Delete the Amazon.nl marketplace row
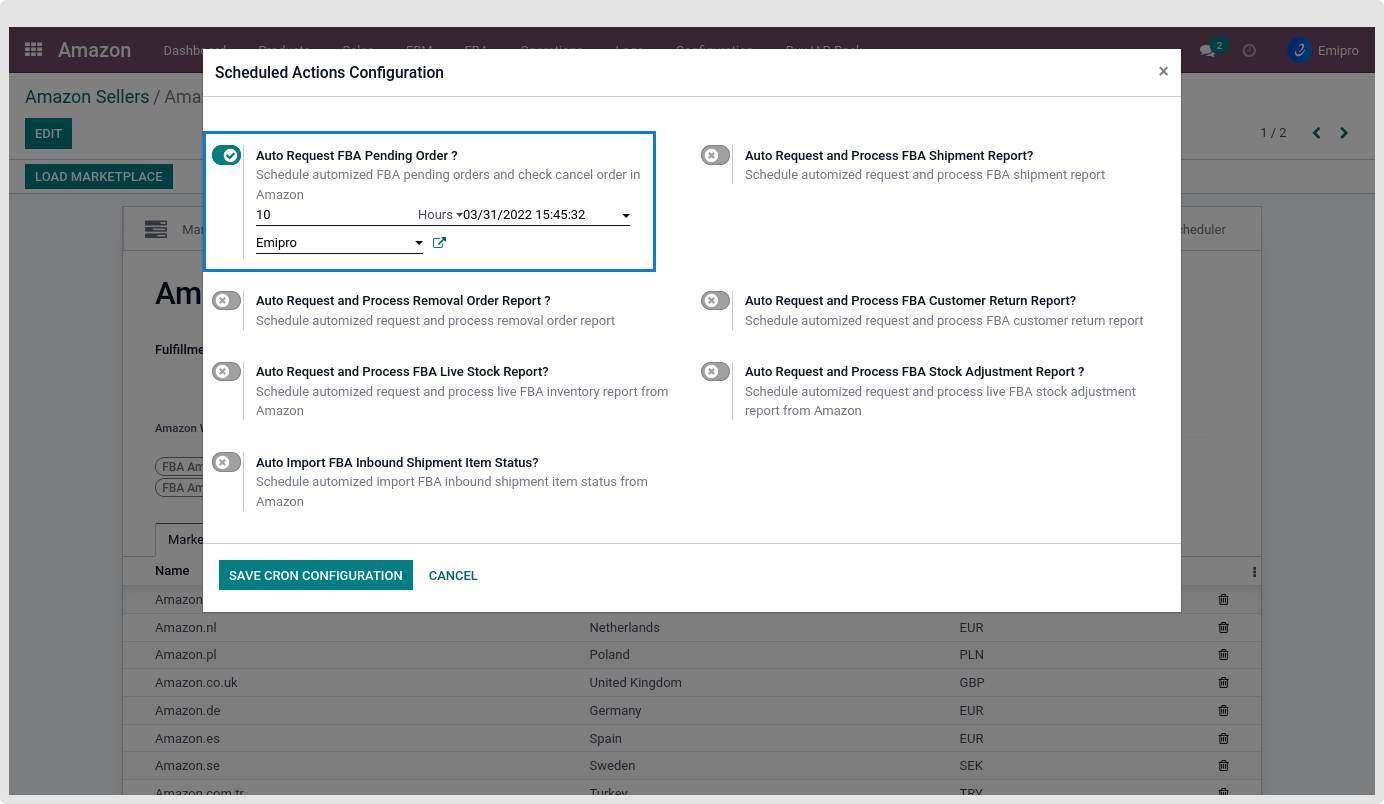 point(1223,628)
